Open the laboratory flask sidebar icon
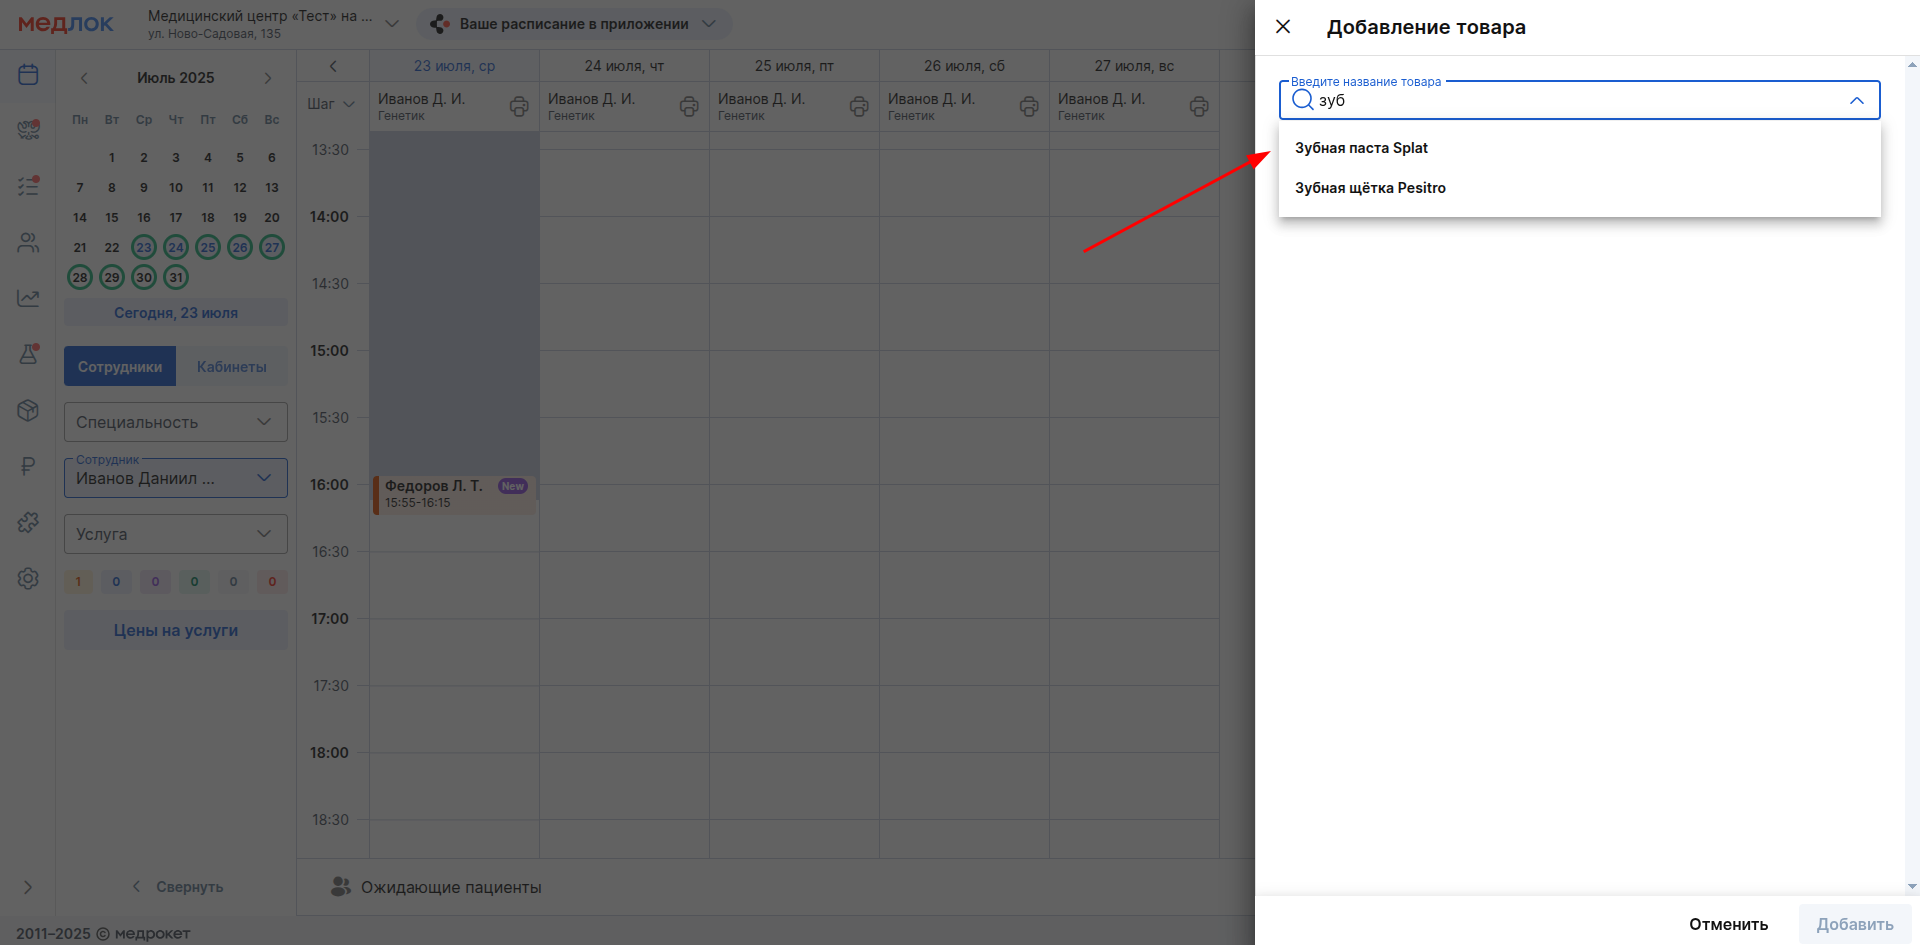Image resolution: width=1920 pixels, height=945 pixels. pos(28,354)
